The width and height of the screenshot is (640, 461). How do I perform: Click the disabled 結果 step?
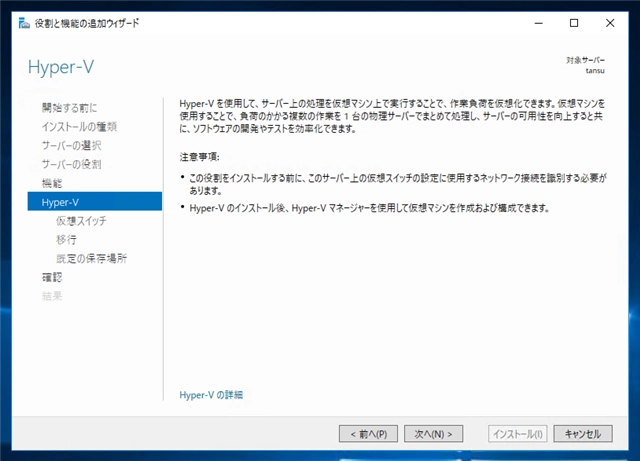click(52, 296)
